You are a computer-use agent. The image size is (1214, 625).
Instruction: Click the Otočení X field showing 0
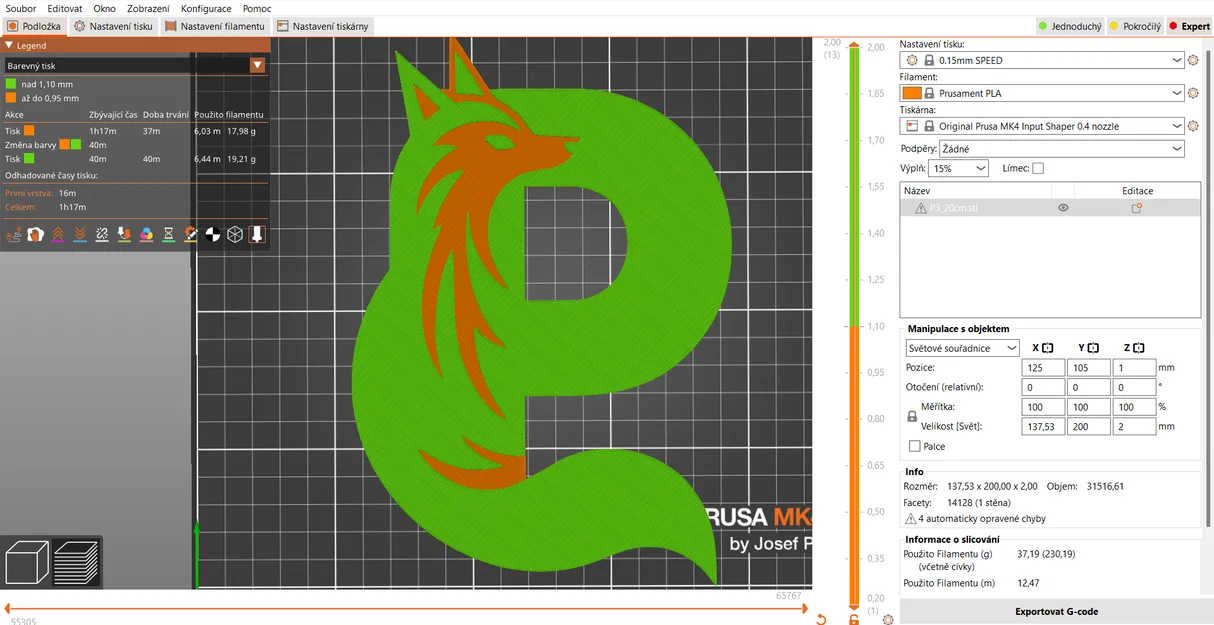[1043, 387]
